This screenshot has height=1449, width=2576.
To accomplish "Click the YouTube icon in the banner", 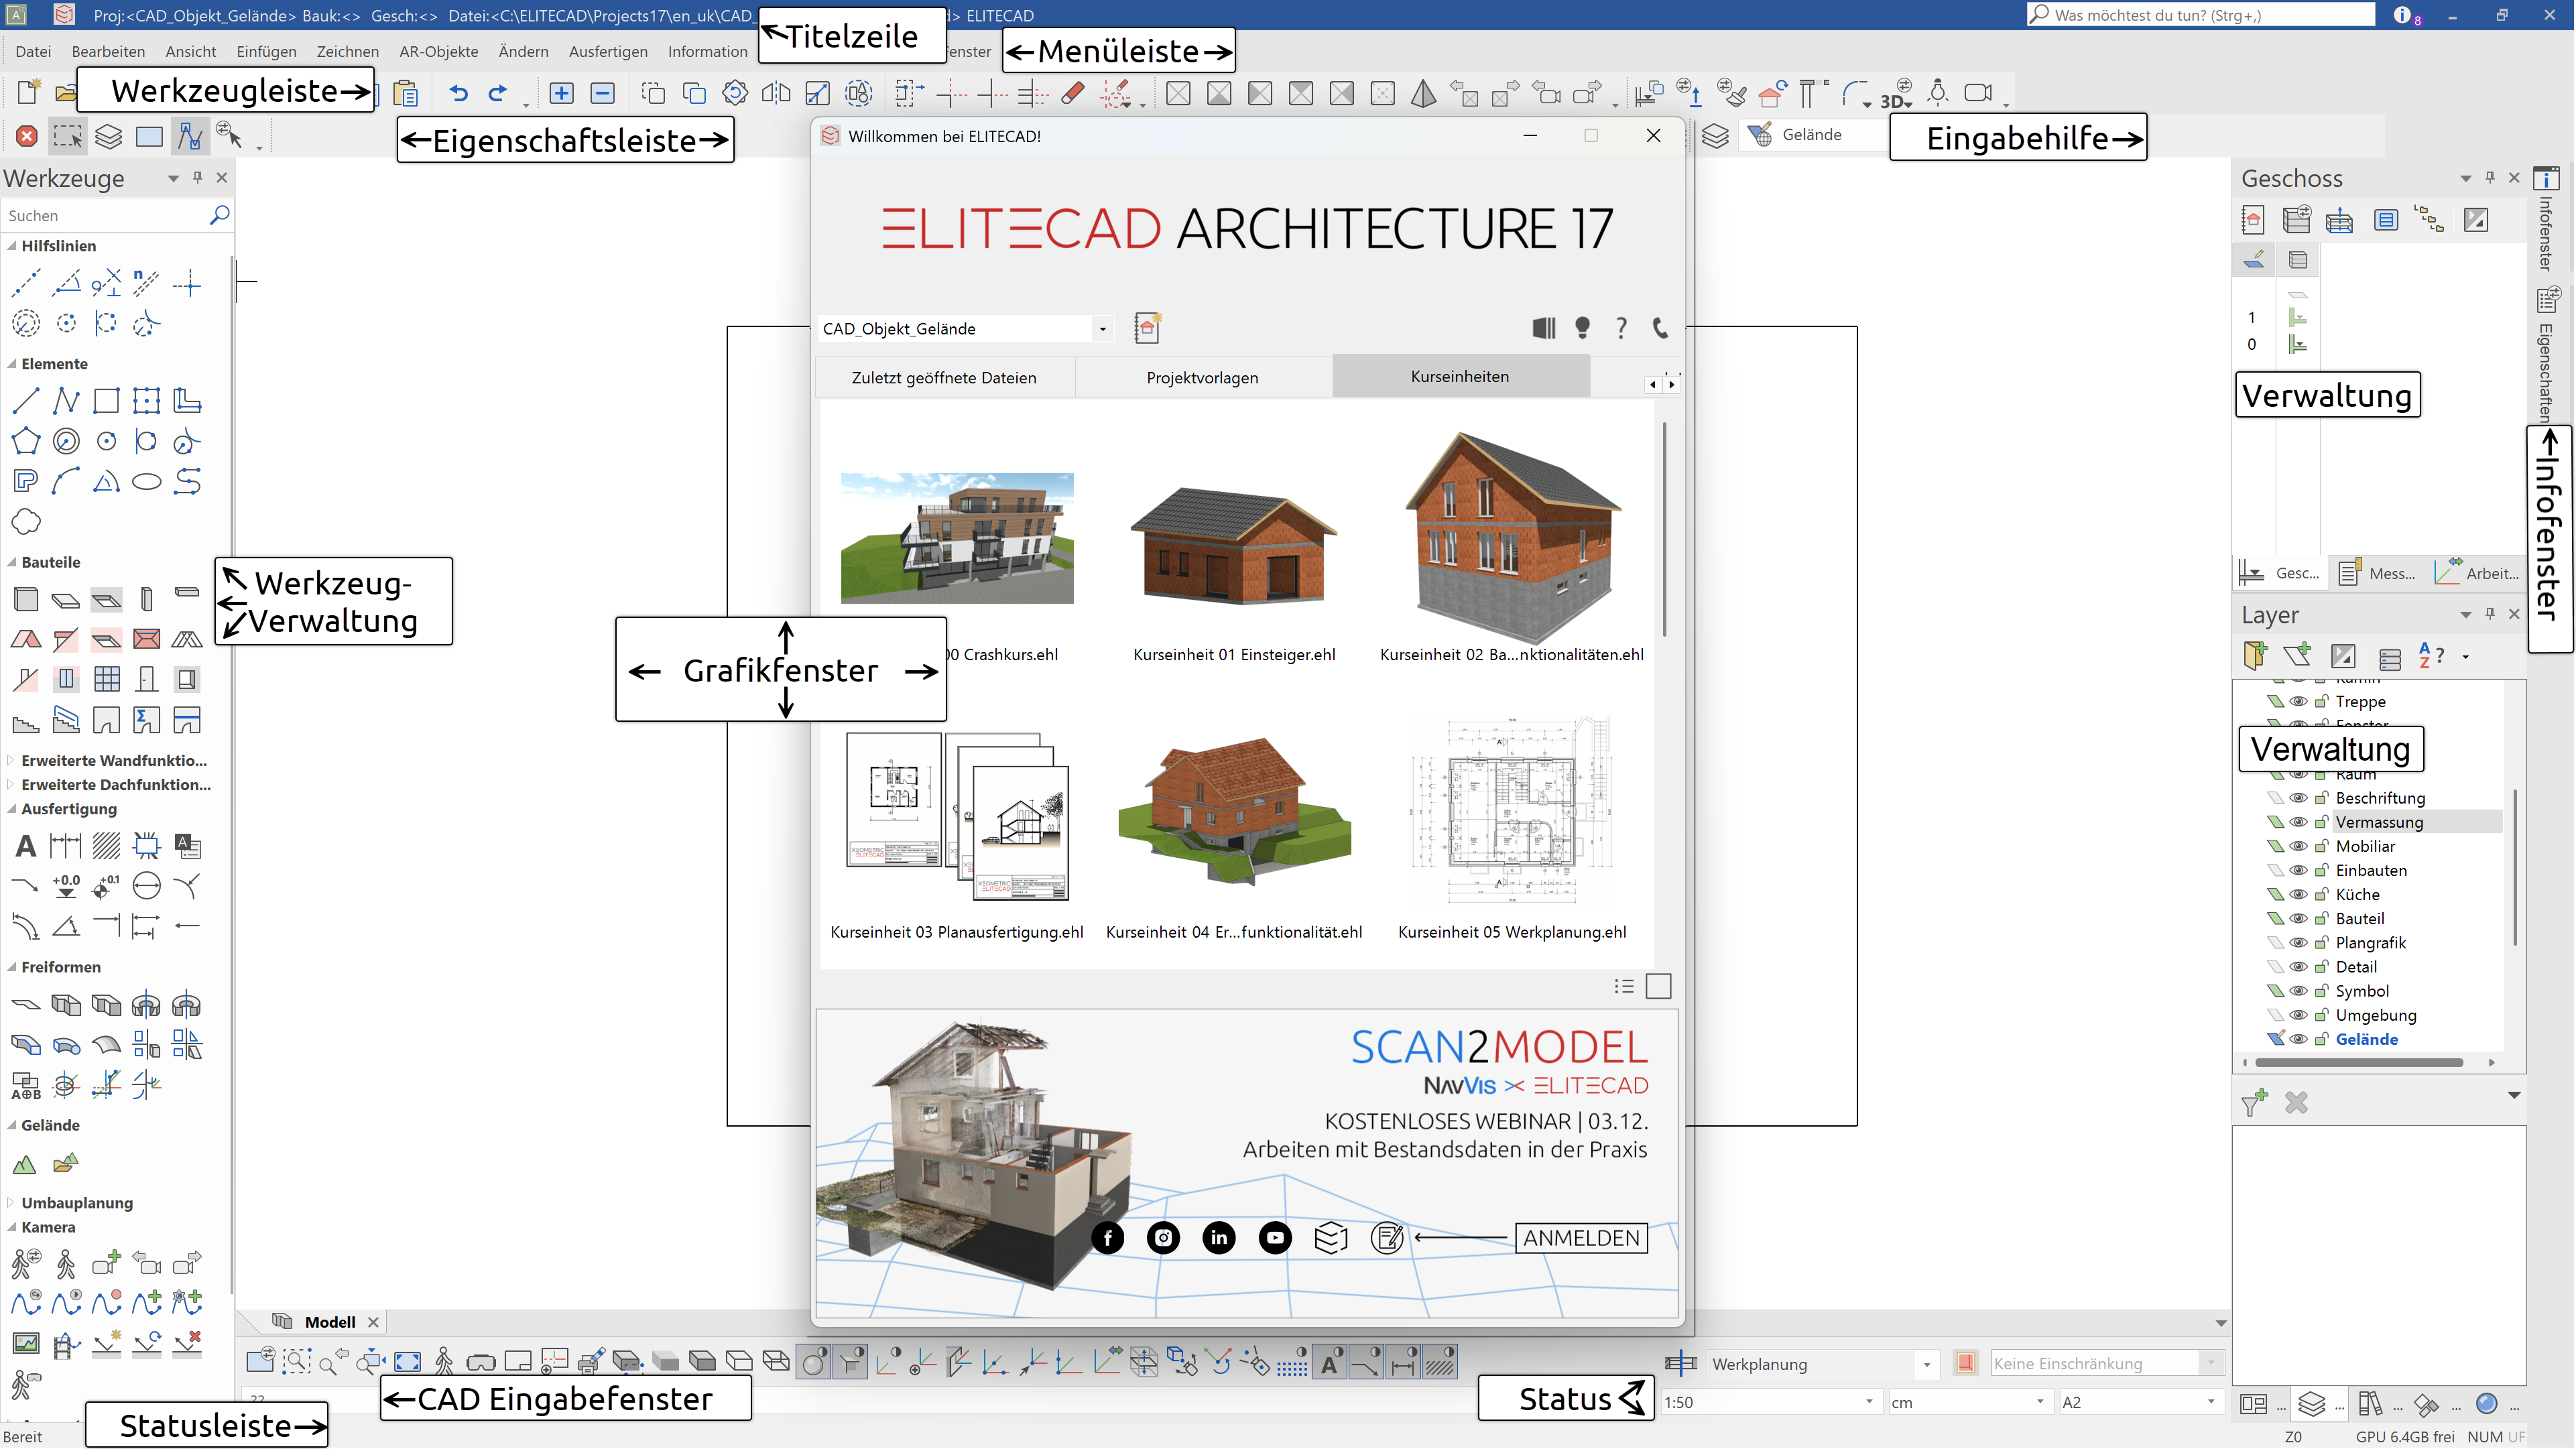I will [1274, 1238].
